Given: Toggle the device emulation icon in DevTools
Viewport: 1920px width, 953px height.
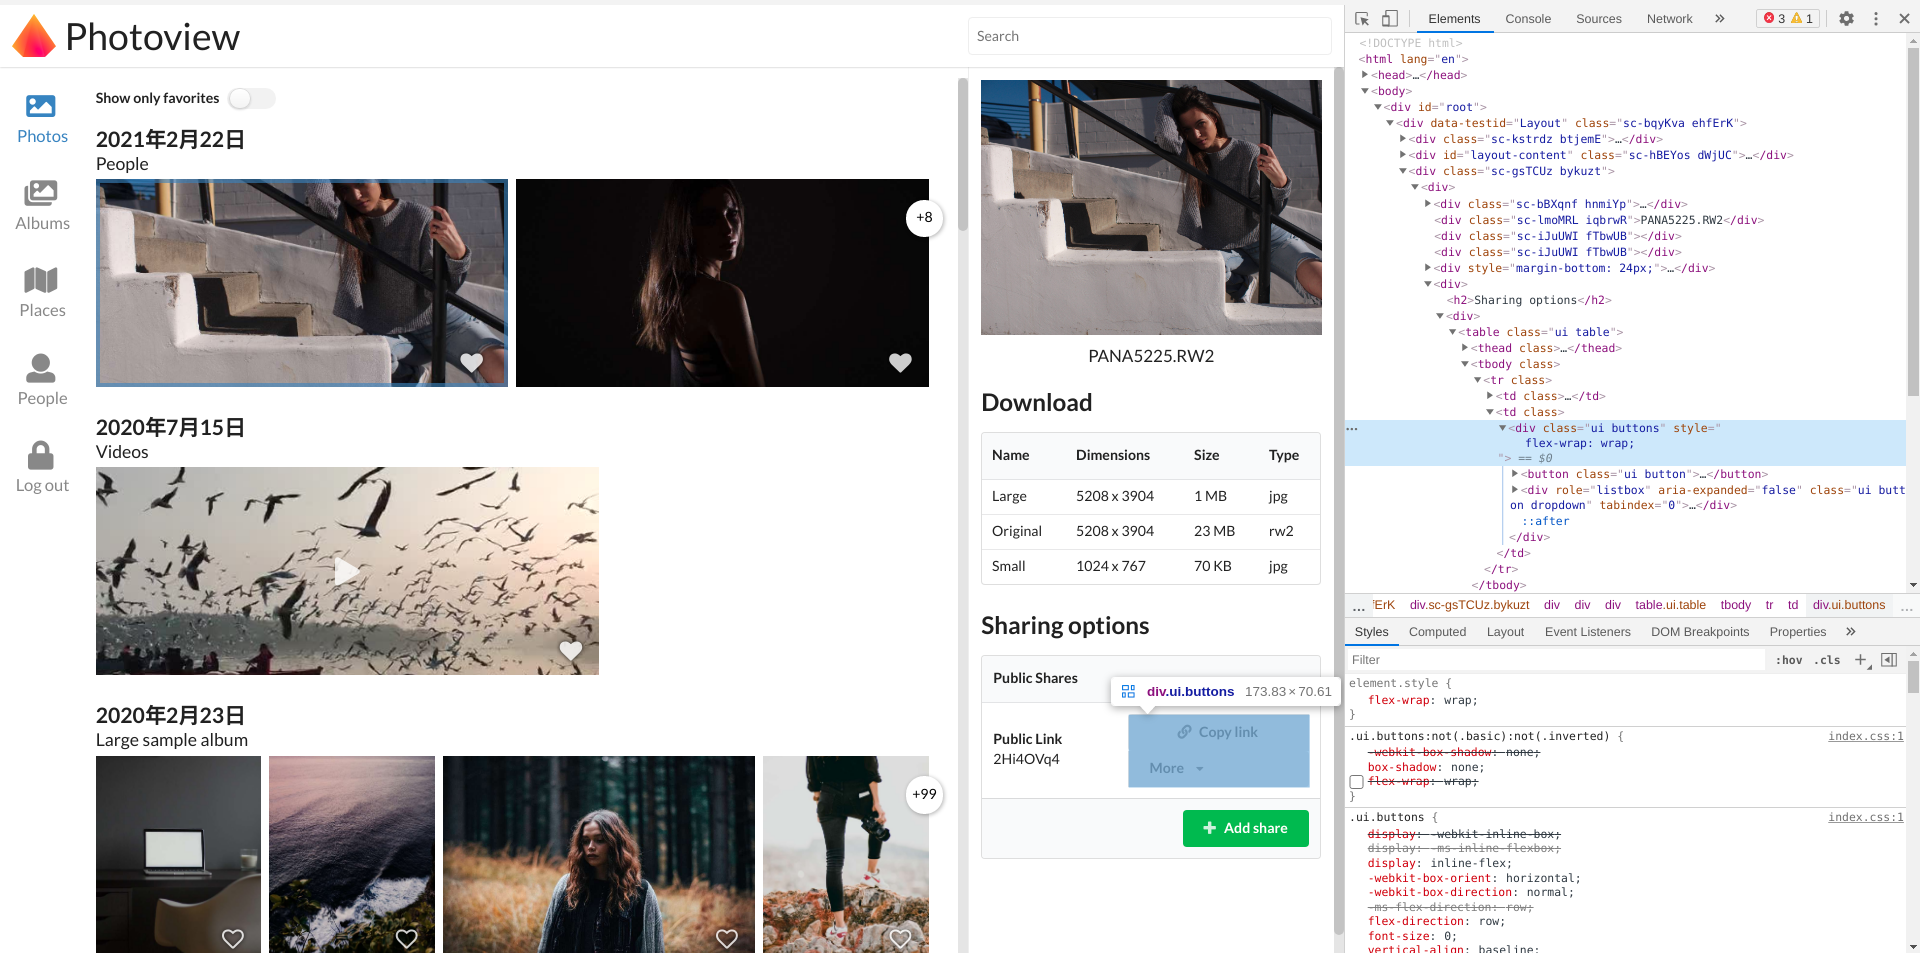Looking at the screenshot, I should point(1389,18).
